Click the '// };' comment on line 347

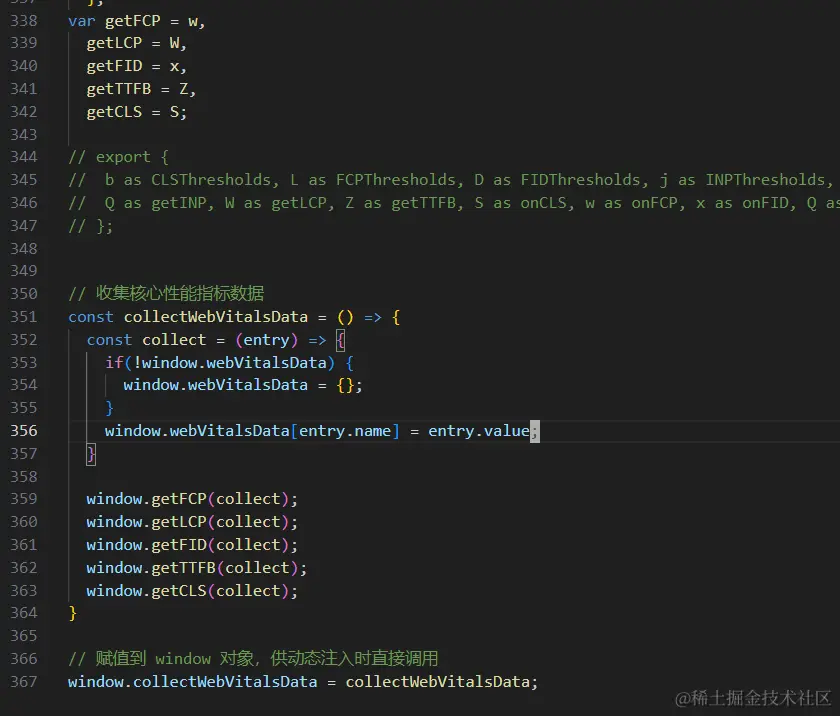coord(91,226)
